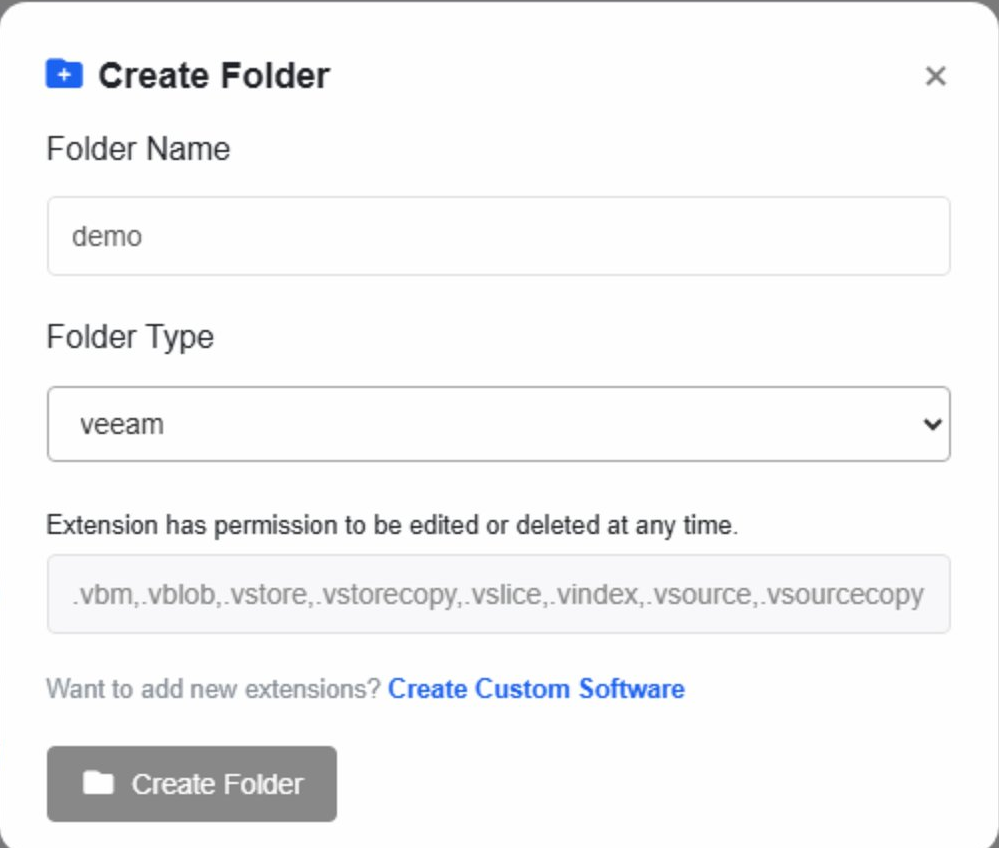The height and width of the screenshot is (848, 999).
Task: Close the Create Folder dialog
Action: [935, 76]
